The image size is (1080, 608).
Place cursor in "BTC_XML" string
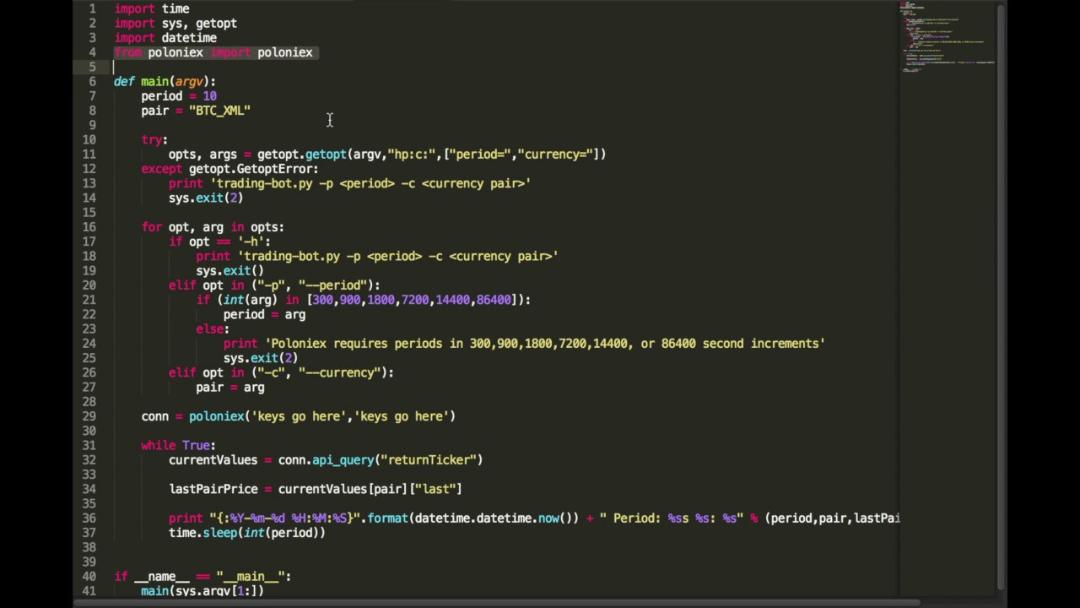[220, 110]
